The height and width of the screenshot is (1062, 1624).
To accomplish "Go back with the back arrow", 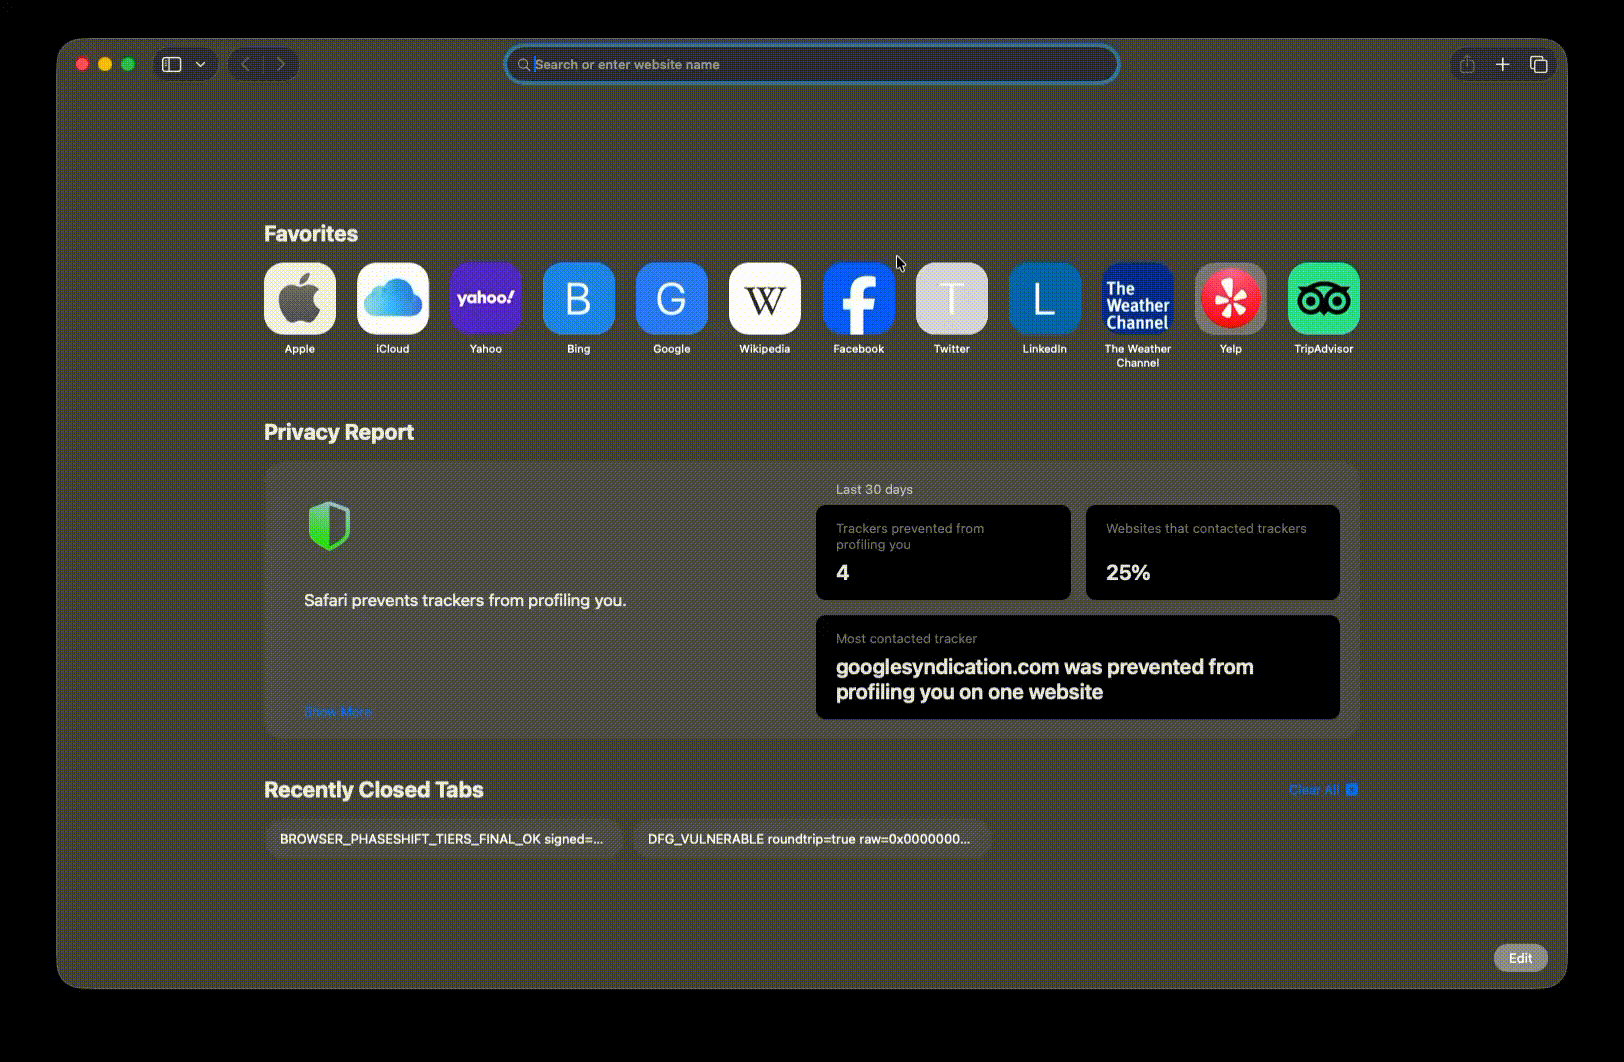I will [246, 64].
